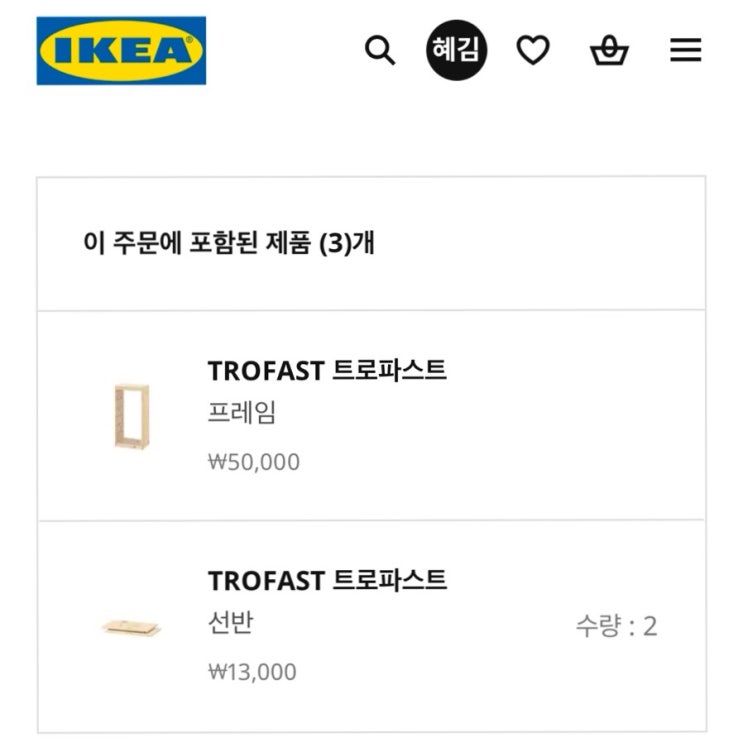Click the ₩50,000 price
This screenshot has height=752, width=743.
254,462
